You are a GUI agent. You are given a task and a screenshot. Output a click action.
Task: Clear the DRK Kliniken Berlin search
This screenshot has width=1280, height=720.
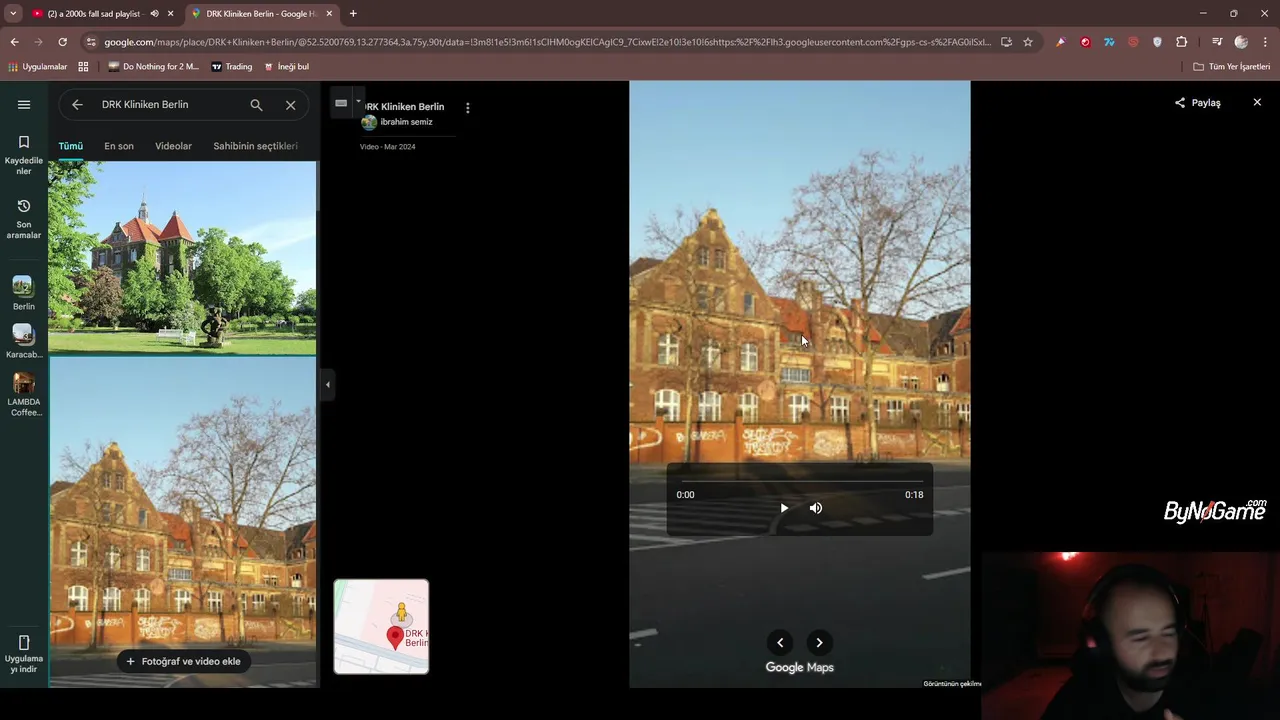click(290, 105)
